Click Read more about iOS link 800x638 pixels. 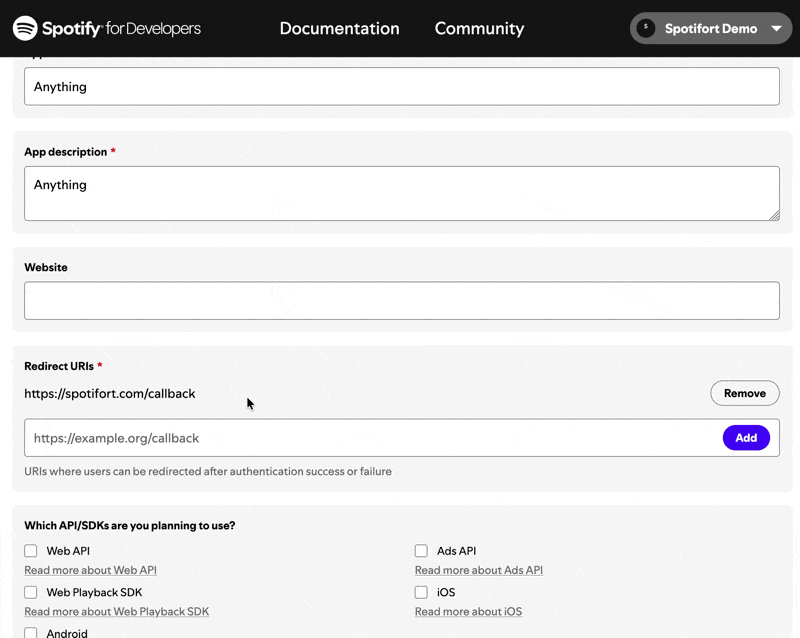[x=470, y=611]
